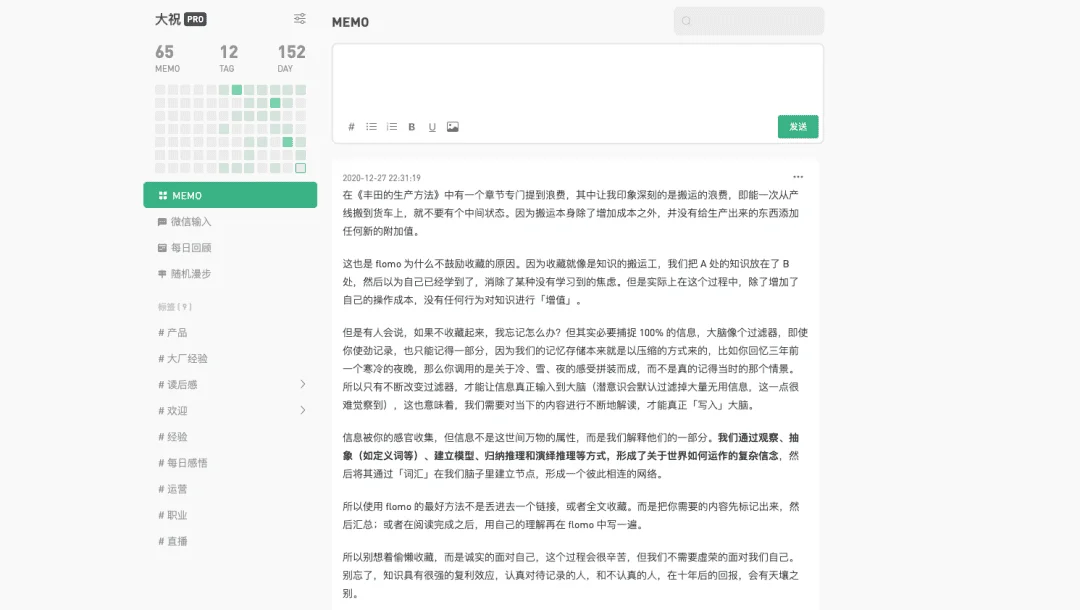Toggle bold formatting in the memo editor

(412, 127)
